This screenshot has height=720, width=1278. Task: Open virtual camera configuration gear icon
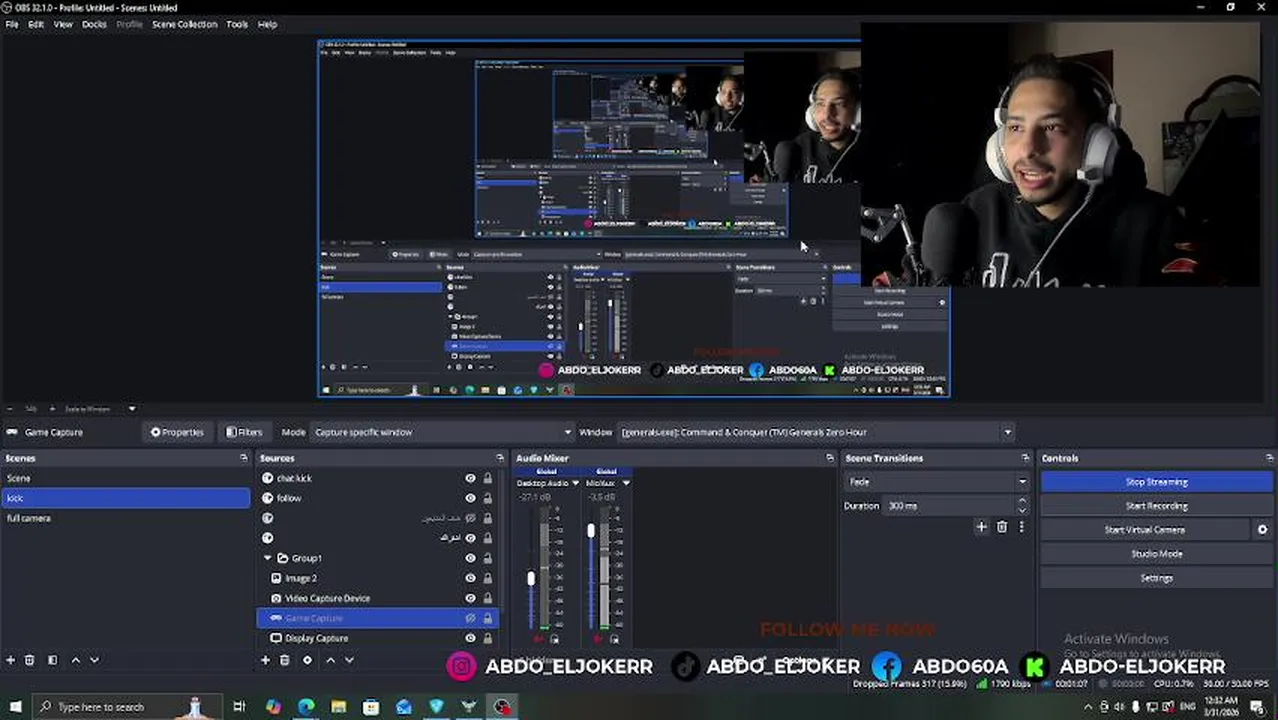click(1262, 530)
